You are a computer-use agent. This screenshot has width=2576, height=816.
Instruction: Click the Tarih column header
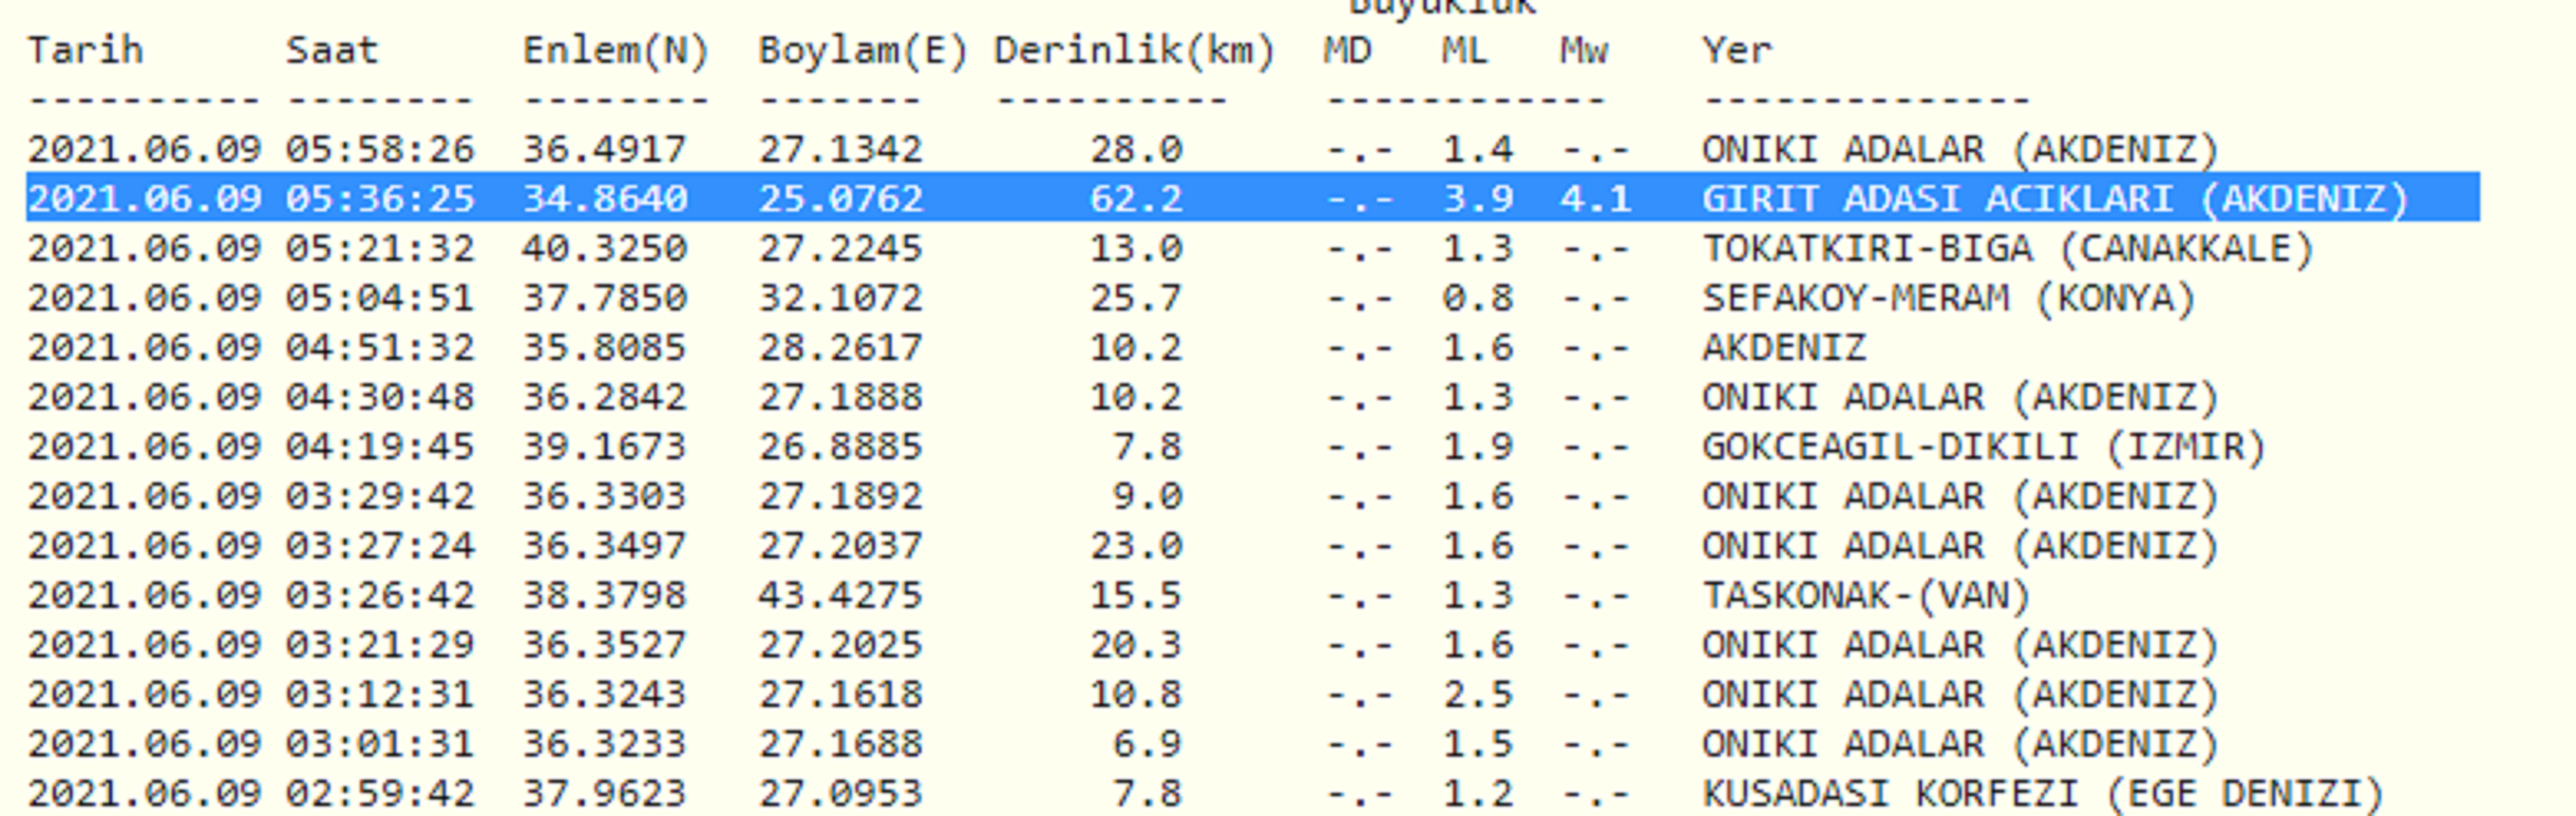pyautogui.click(x=85, y=50)
